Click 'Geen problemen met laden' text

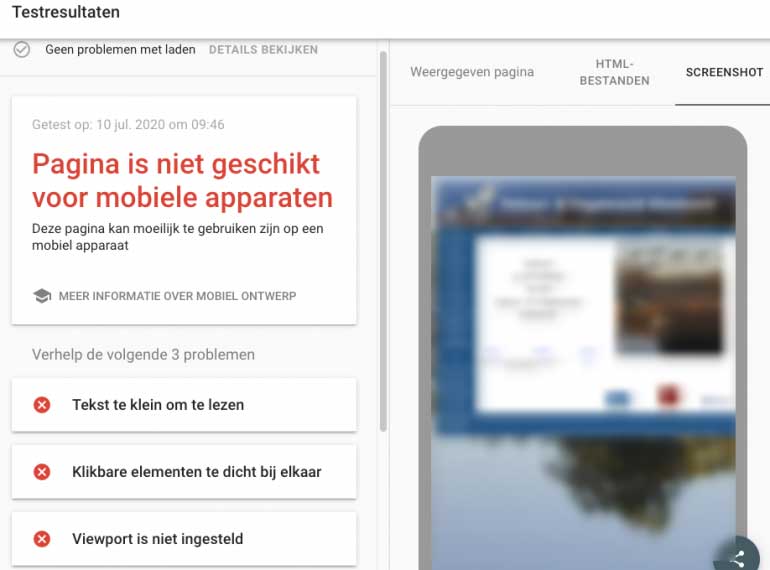pos(120,50)
